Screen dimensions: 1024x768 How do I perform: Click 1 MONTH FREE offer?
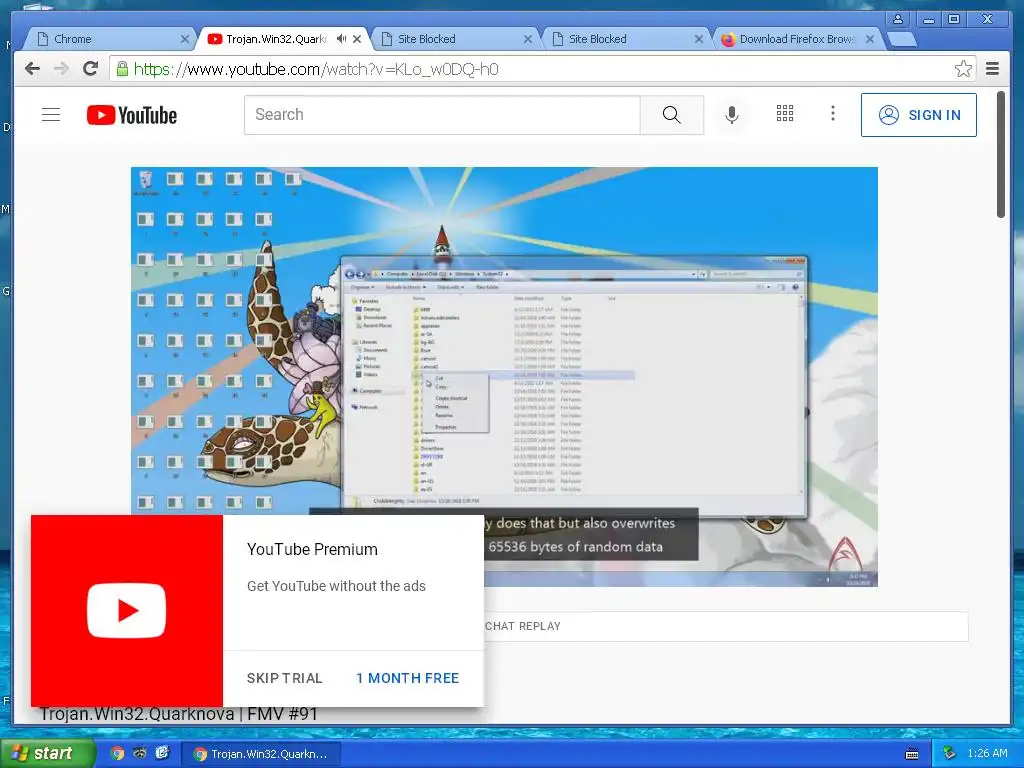pyautogui.click(x=408, y=679)
